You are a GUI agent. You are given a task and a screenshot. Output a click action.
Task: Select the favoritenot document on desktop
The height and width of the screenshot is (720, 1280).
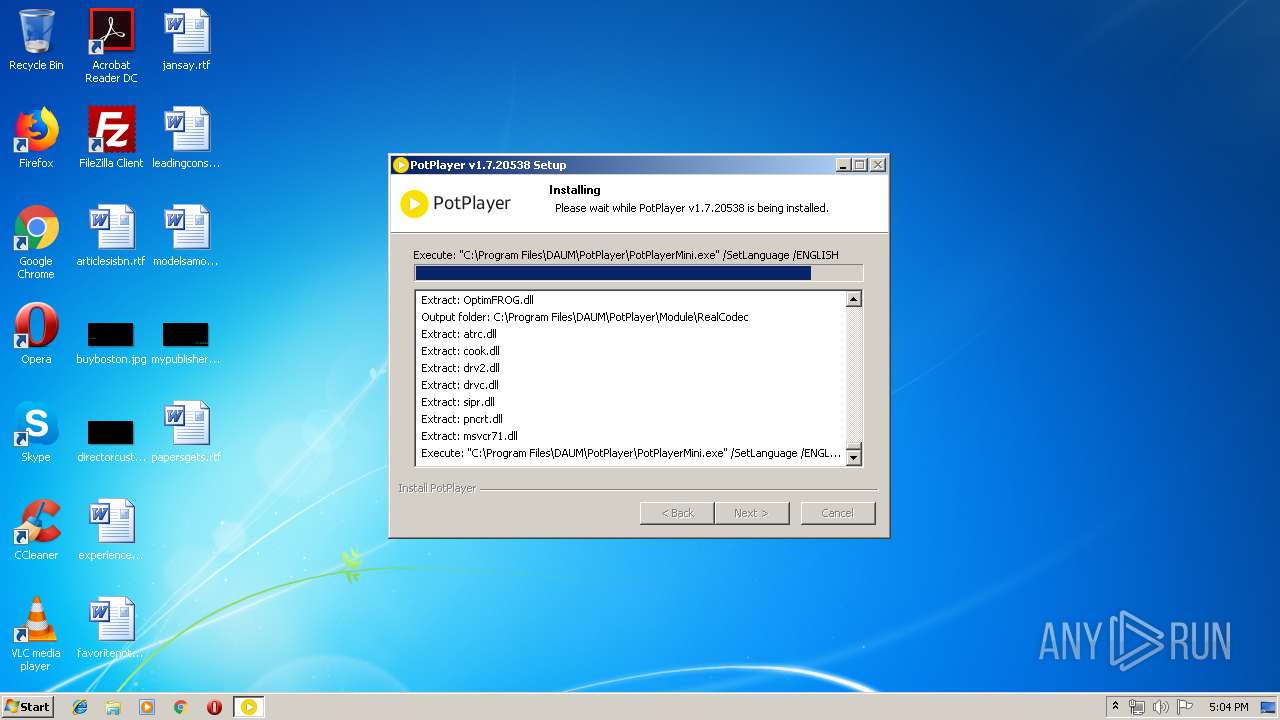(x=111, y=628)
